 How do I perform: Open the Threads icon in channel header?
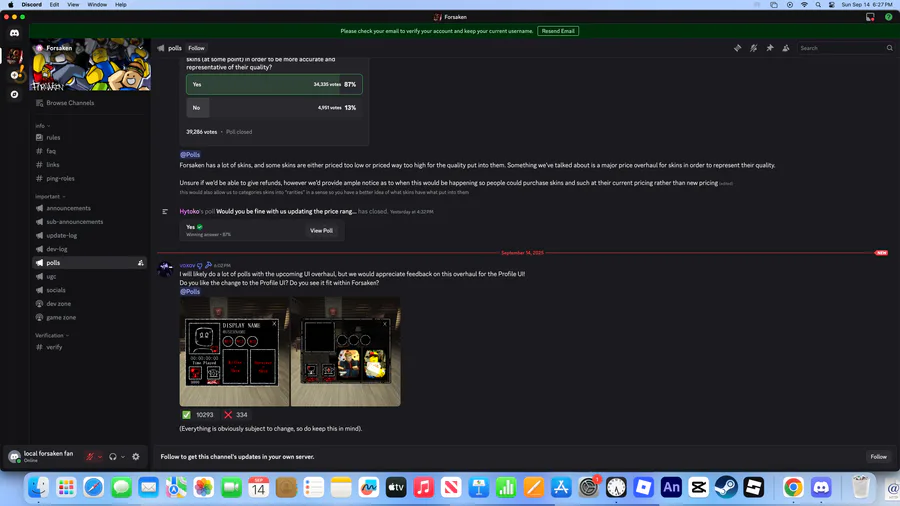tap(738, 48)
